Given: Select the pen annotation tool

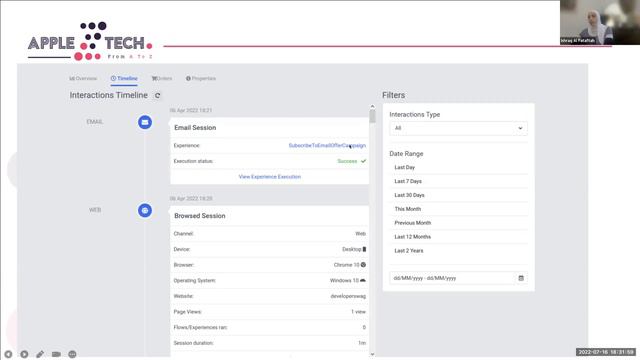Looking at the screenshot, I should click(40, 354).
